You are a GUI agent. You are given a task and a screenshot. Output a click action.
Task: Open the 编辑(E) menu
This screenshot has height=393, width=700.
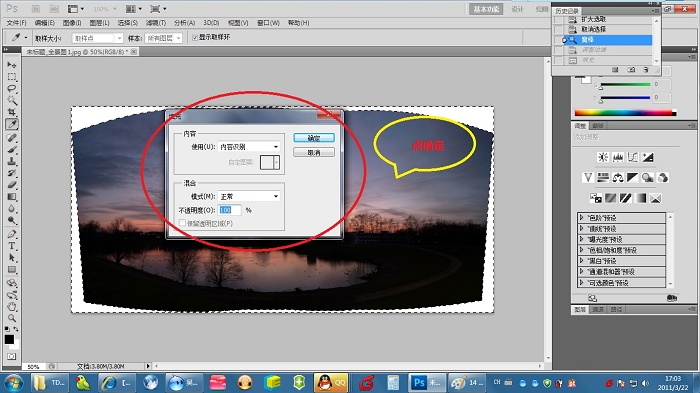(x=45, y=23)
